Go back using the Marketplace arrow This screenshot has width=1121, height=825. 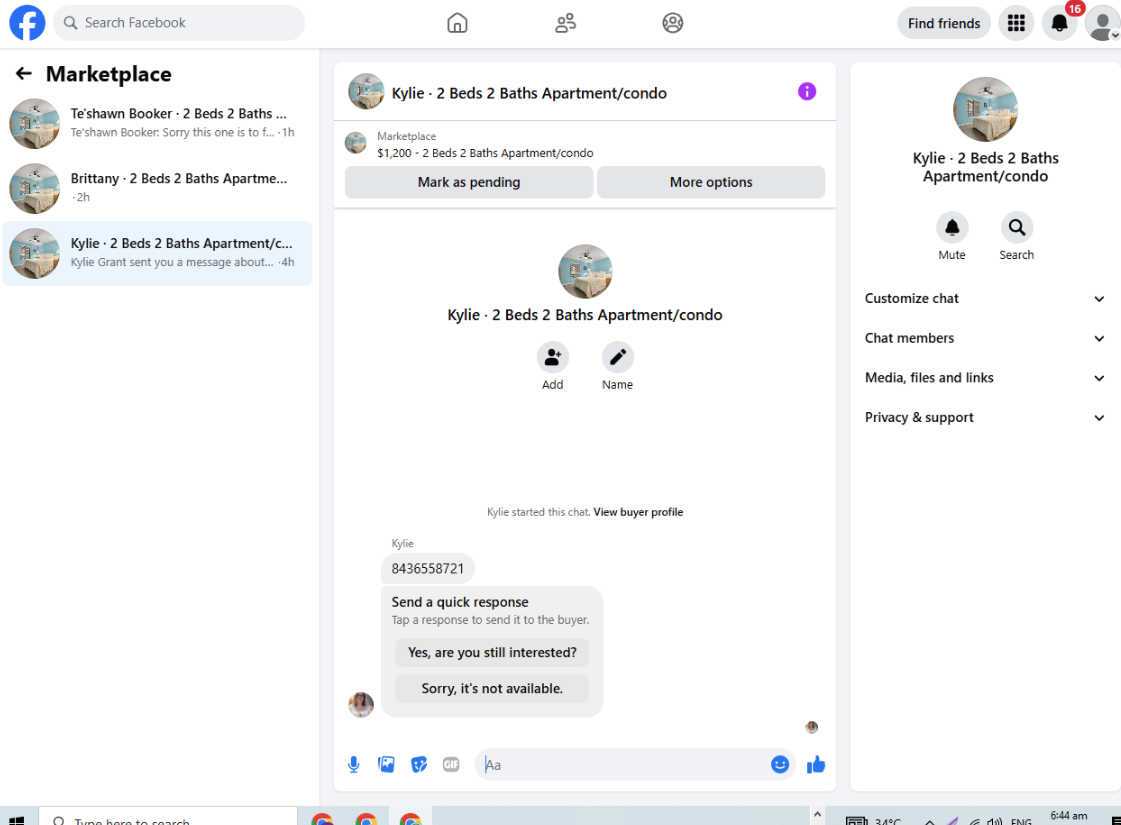24,74
